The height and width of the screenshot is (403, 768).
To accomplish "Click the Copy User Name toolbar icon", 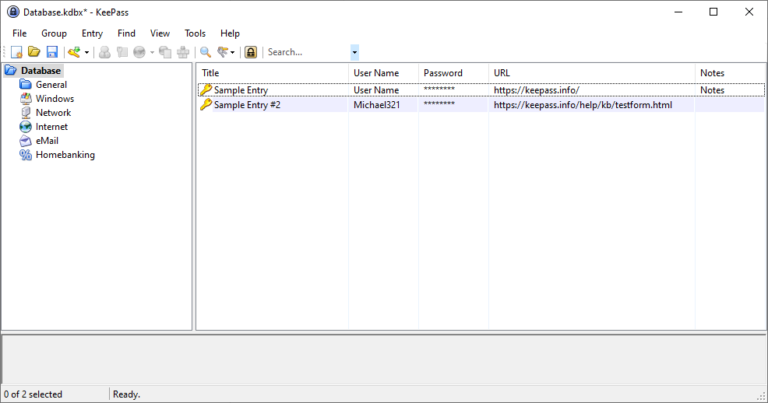I will tap(104, 52).
